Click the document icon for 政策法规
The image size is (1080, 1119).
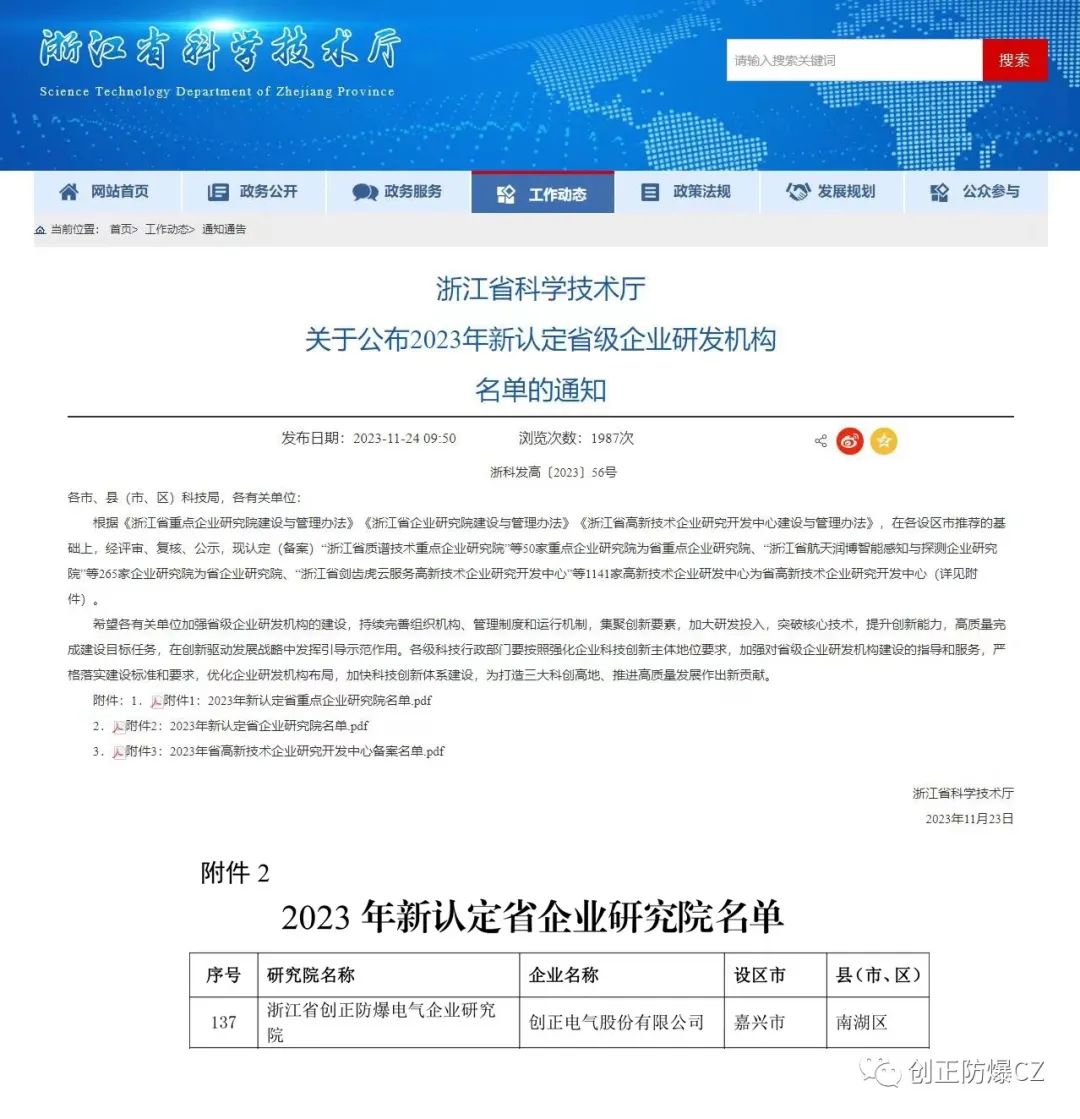(650, 192)
